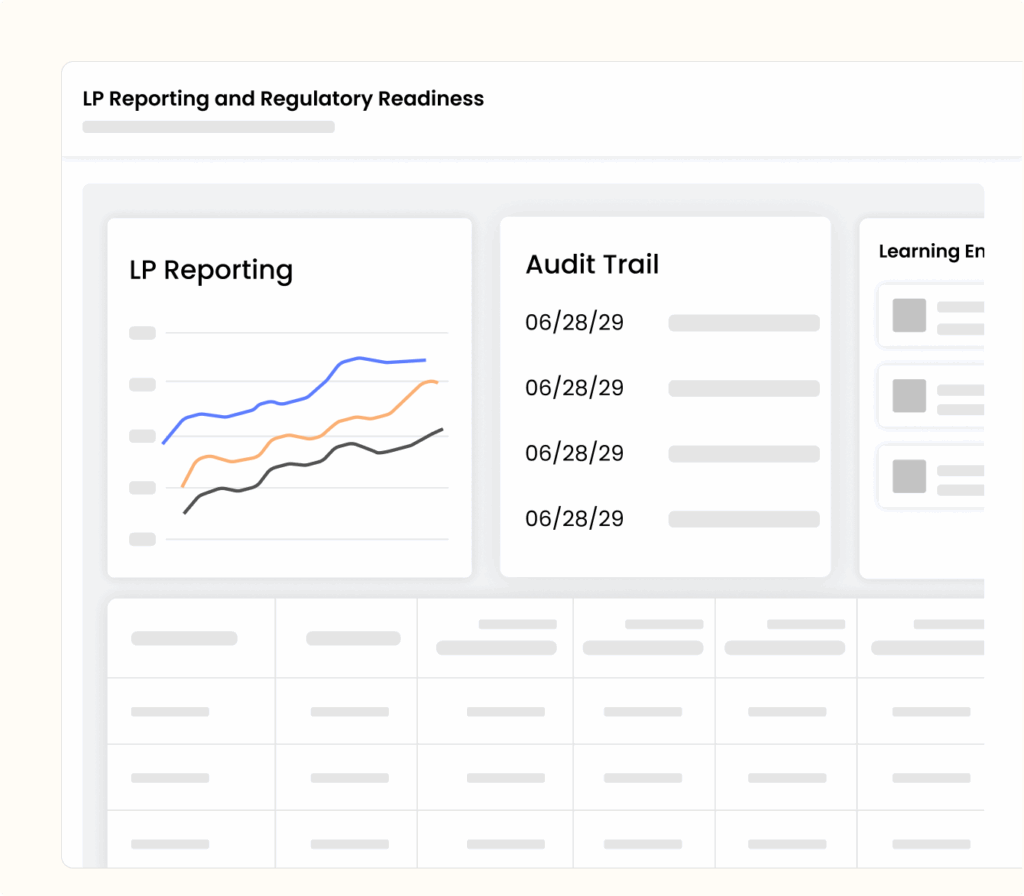Image resolution: width=1024 pixels, height=896 pixels.
Task: Click the placeholder bar beside the first audit date
Action: pyautogui.click(x=743, y=323)
